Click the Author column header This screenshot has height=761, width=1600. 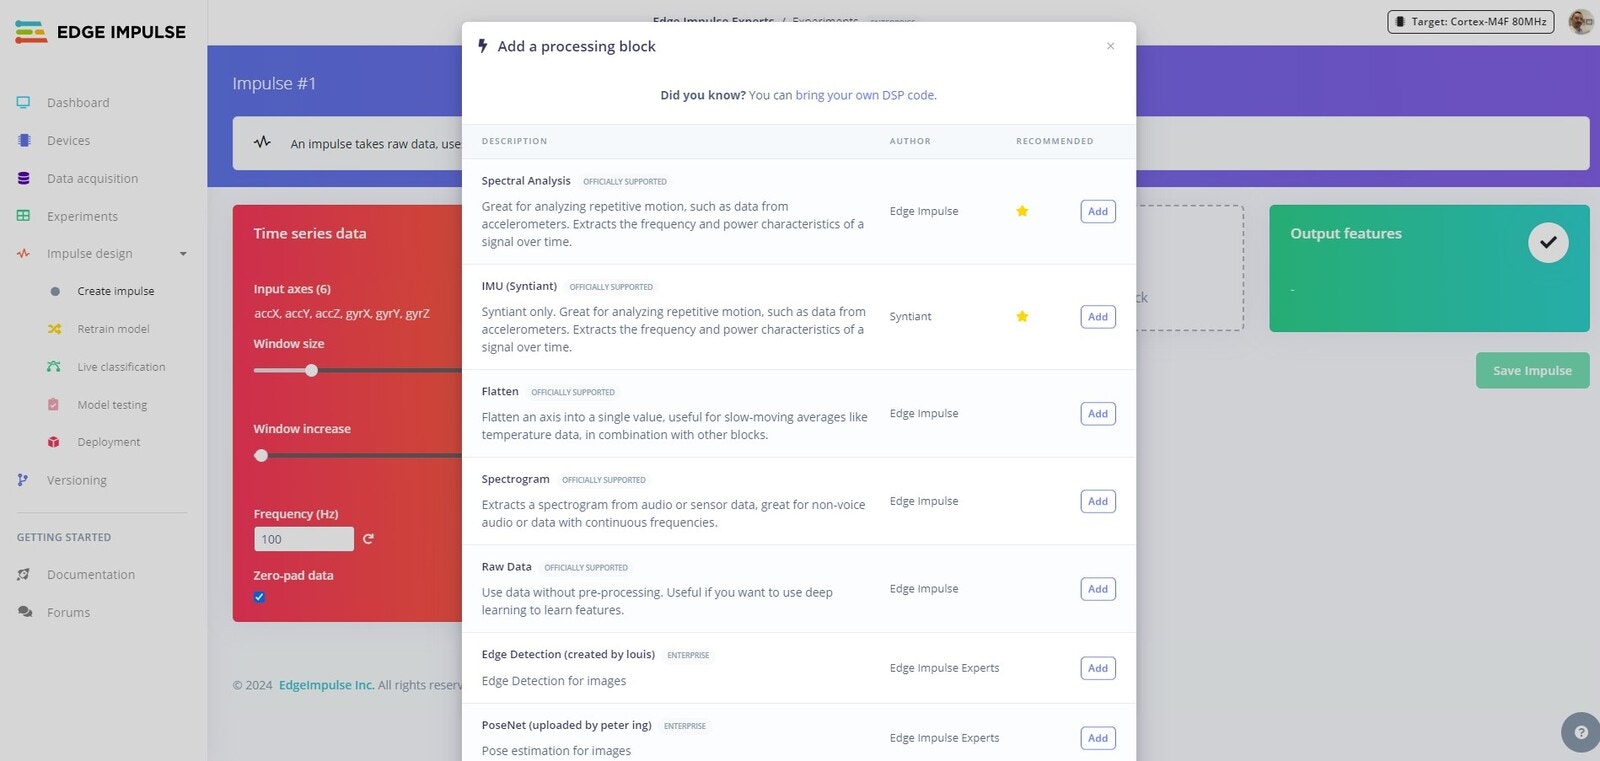click(910, 141)
